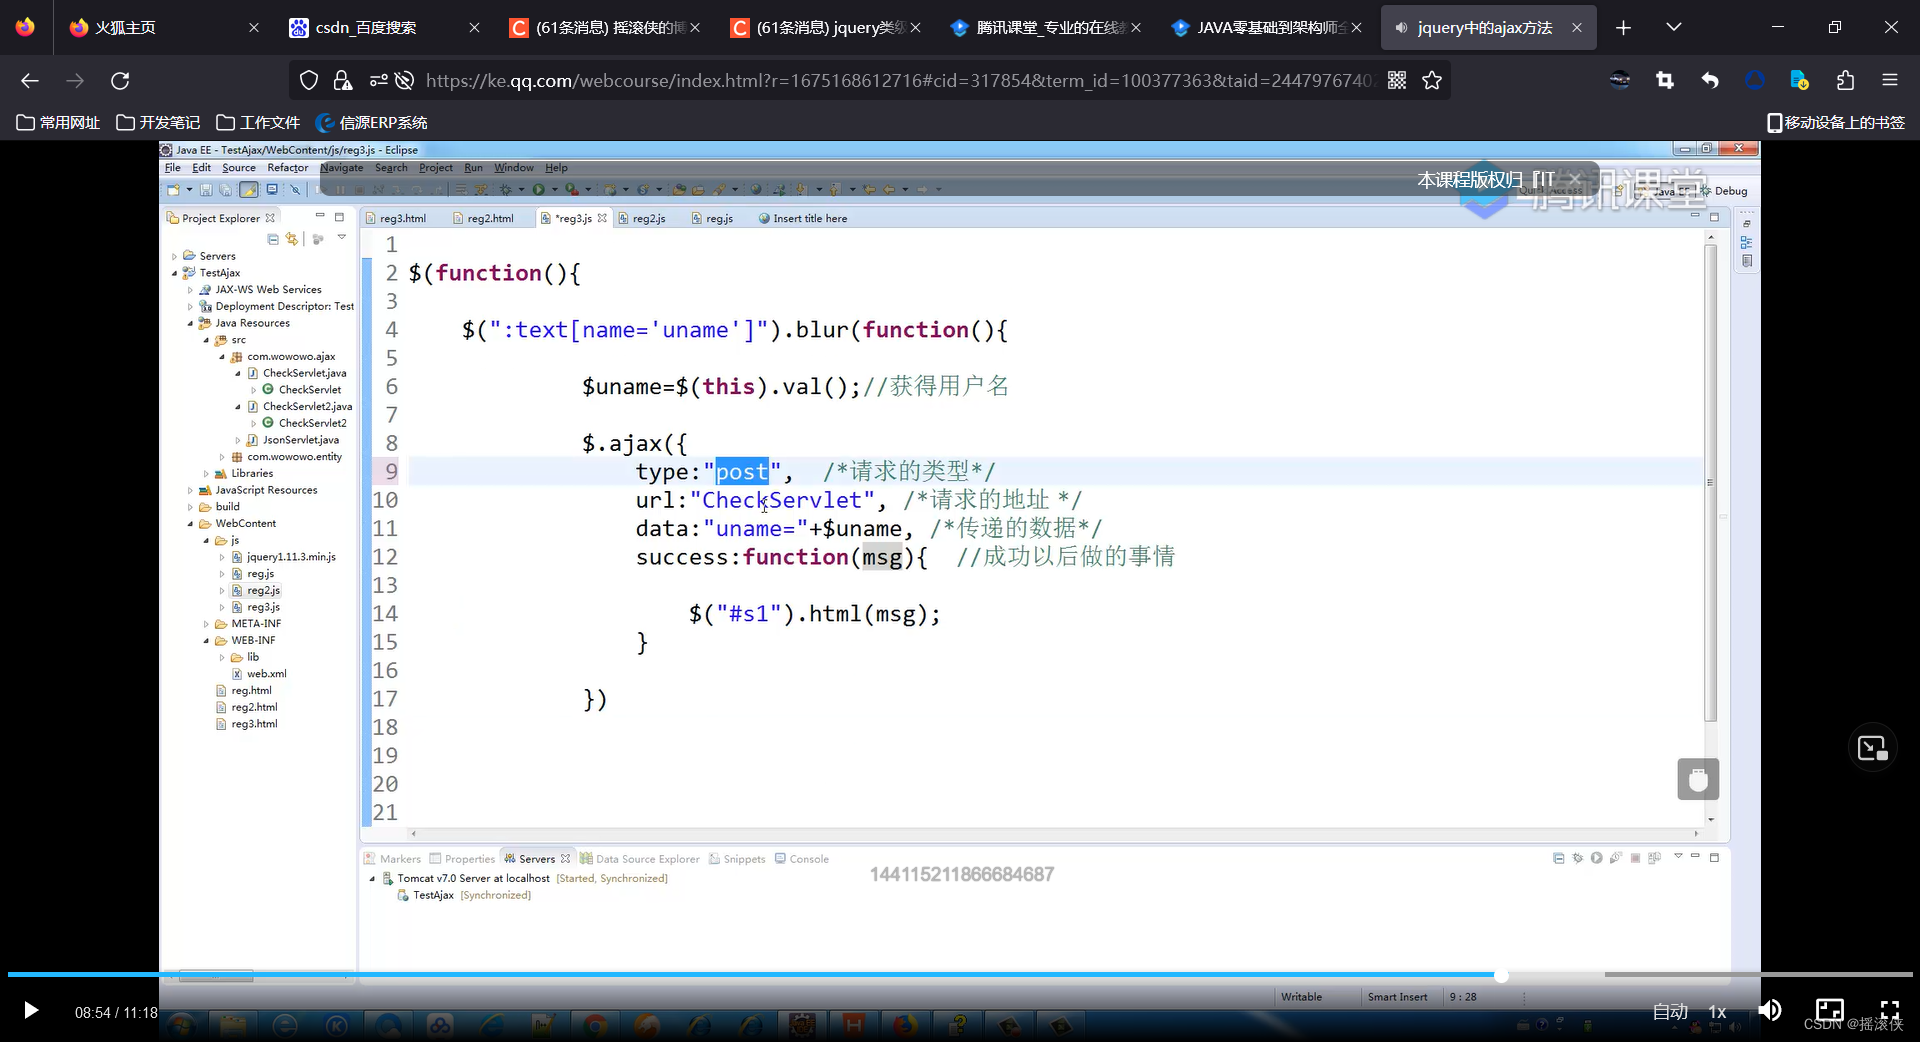Click the Source menu in Eclipse video
Screen dimensions: 1920x1042
239,168
